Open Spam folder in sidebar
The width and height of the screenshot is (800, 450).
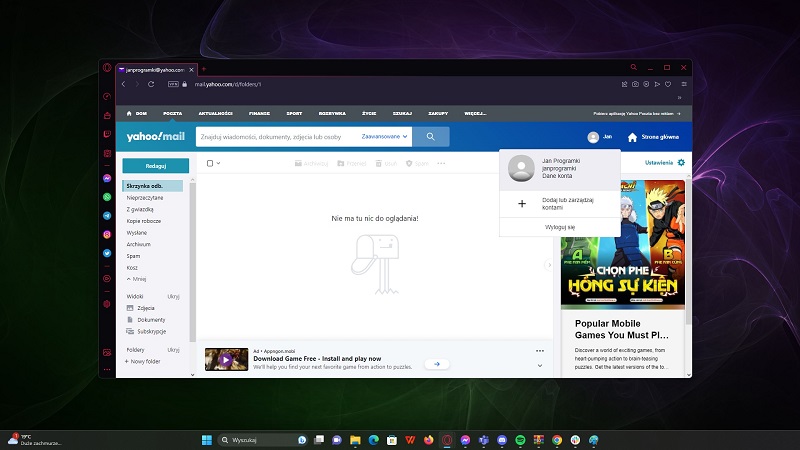133,256
